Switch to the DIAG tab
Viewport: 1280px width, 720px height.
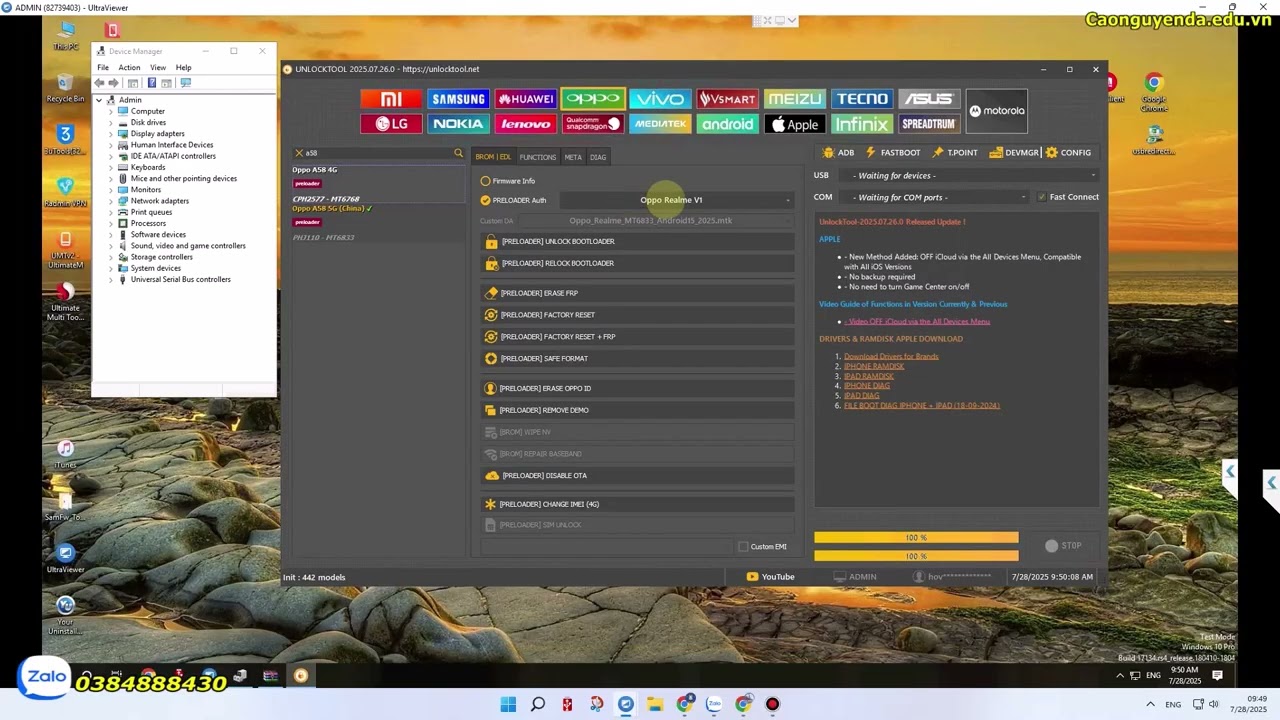coord(598,157)
